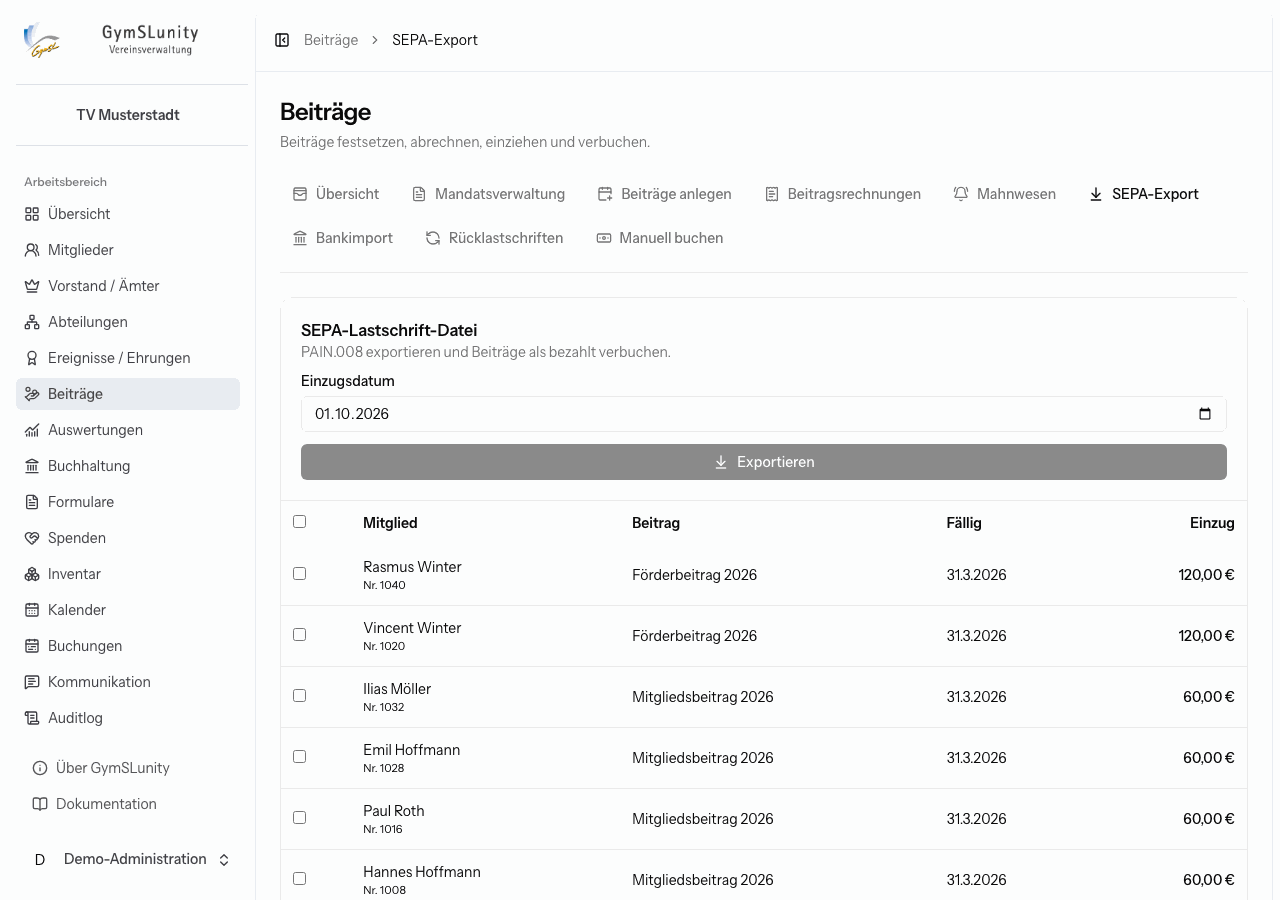Image resolution: width=1280 pixels, height=900 pixels.
Task: Open the Bankimport tab
Action: click(342, 238)
